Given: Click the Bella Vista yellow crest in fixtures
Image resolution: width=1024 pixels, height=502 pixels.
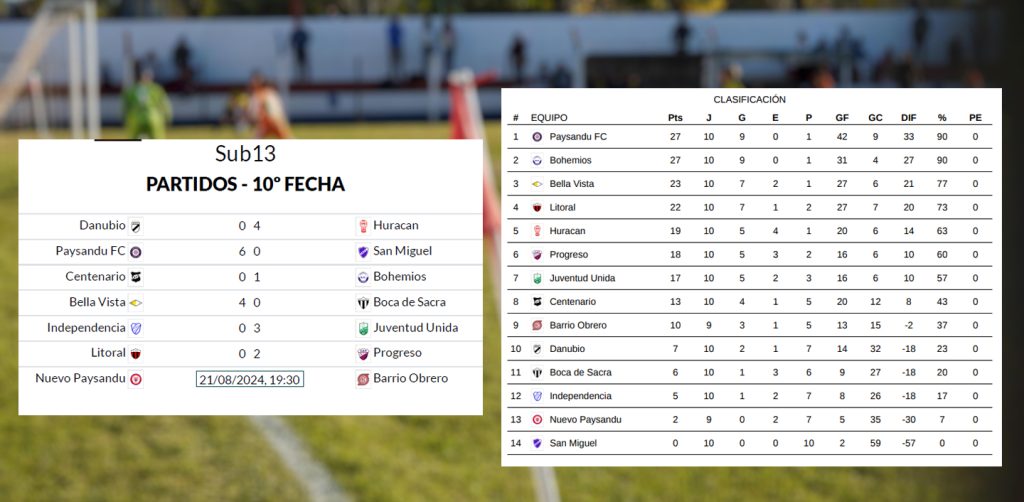Looking at the screenshot, I should pos(135,303).
